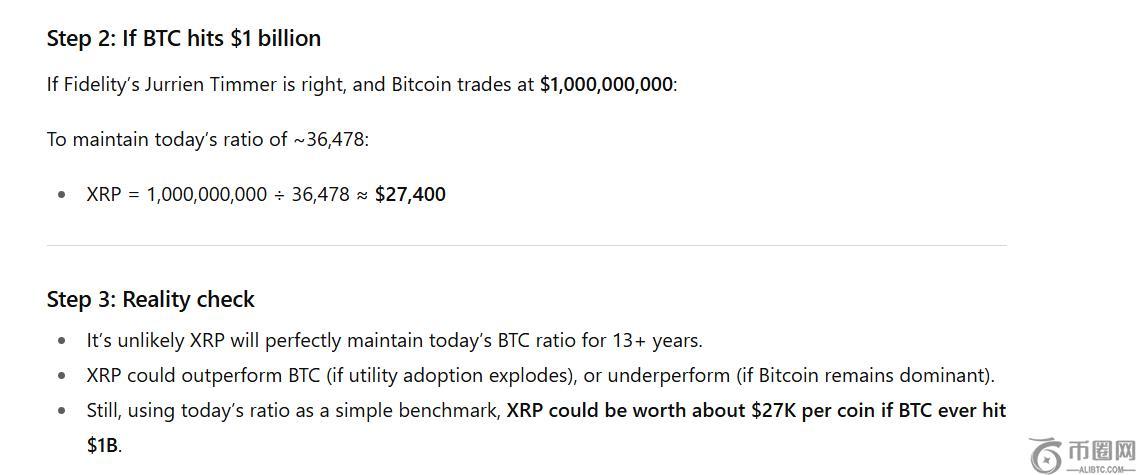Click the "To maintain today's ratio" line
This screenshot has width=1136, height=475.
[x=208, y=139]
